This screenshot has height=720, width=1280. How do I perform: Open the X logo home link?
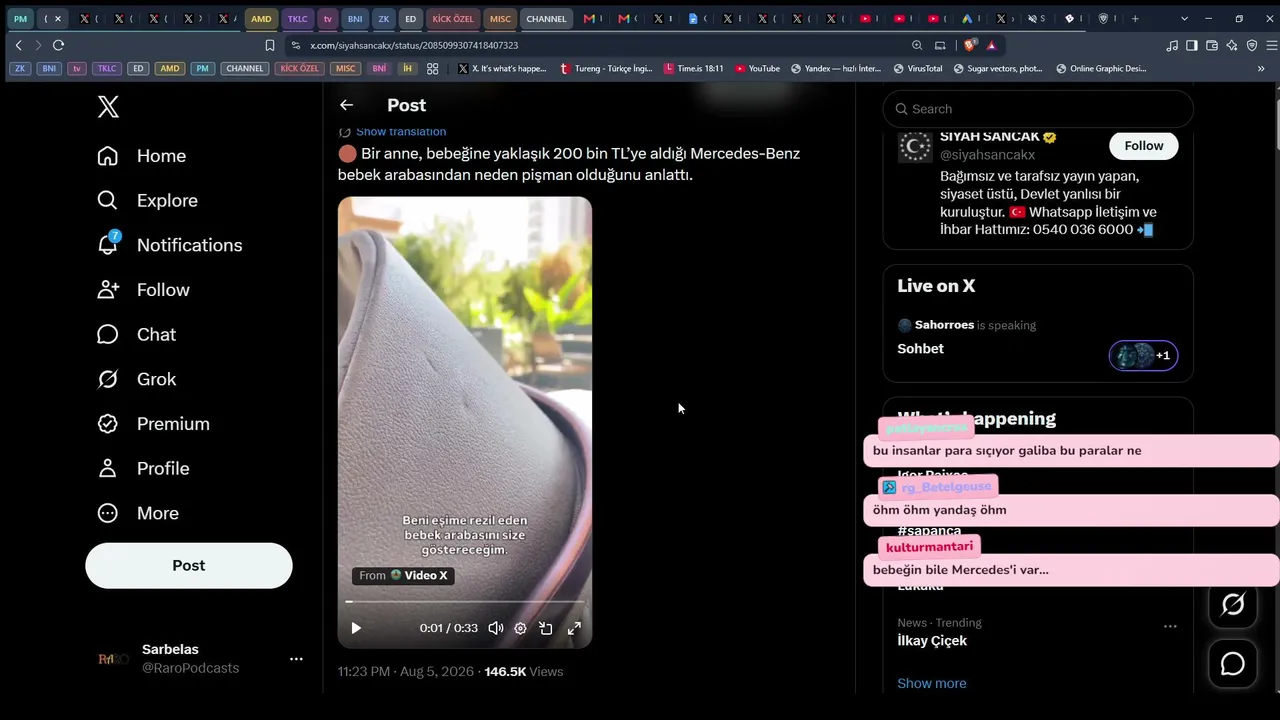click(108, 107)
